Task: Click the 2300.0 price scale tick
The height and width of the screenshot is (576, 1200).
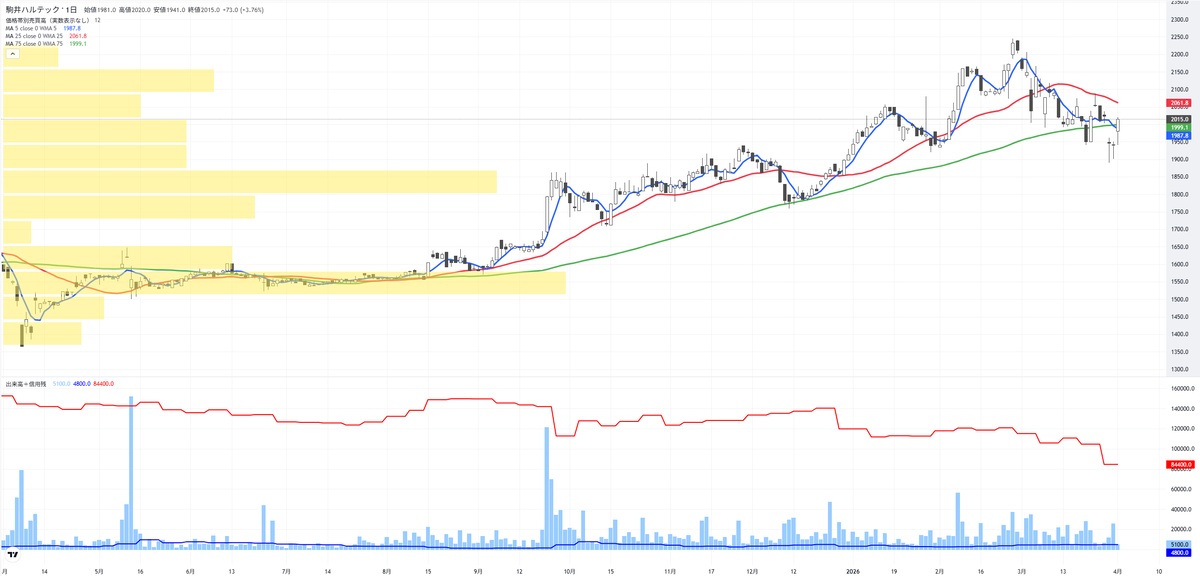Action: click(x=1179, y=19)
